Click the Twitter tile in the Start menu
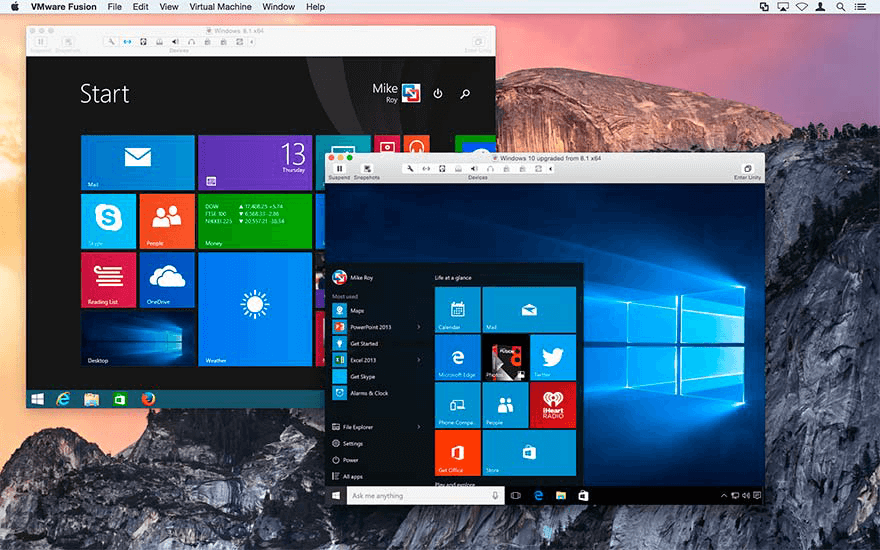The image size is (880, 550). 552,358
